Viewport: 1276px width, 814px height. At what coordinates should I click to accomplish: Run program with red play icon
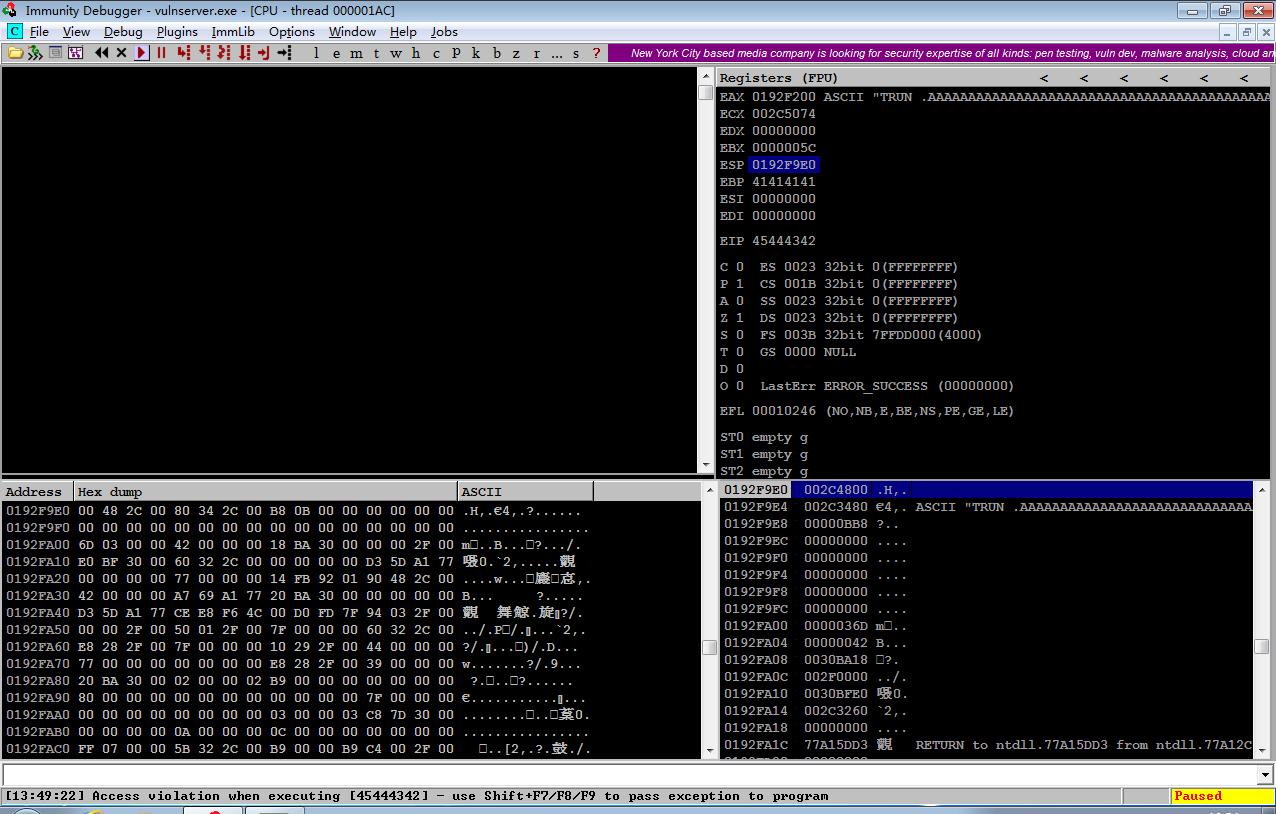coord(141,53)
